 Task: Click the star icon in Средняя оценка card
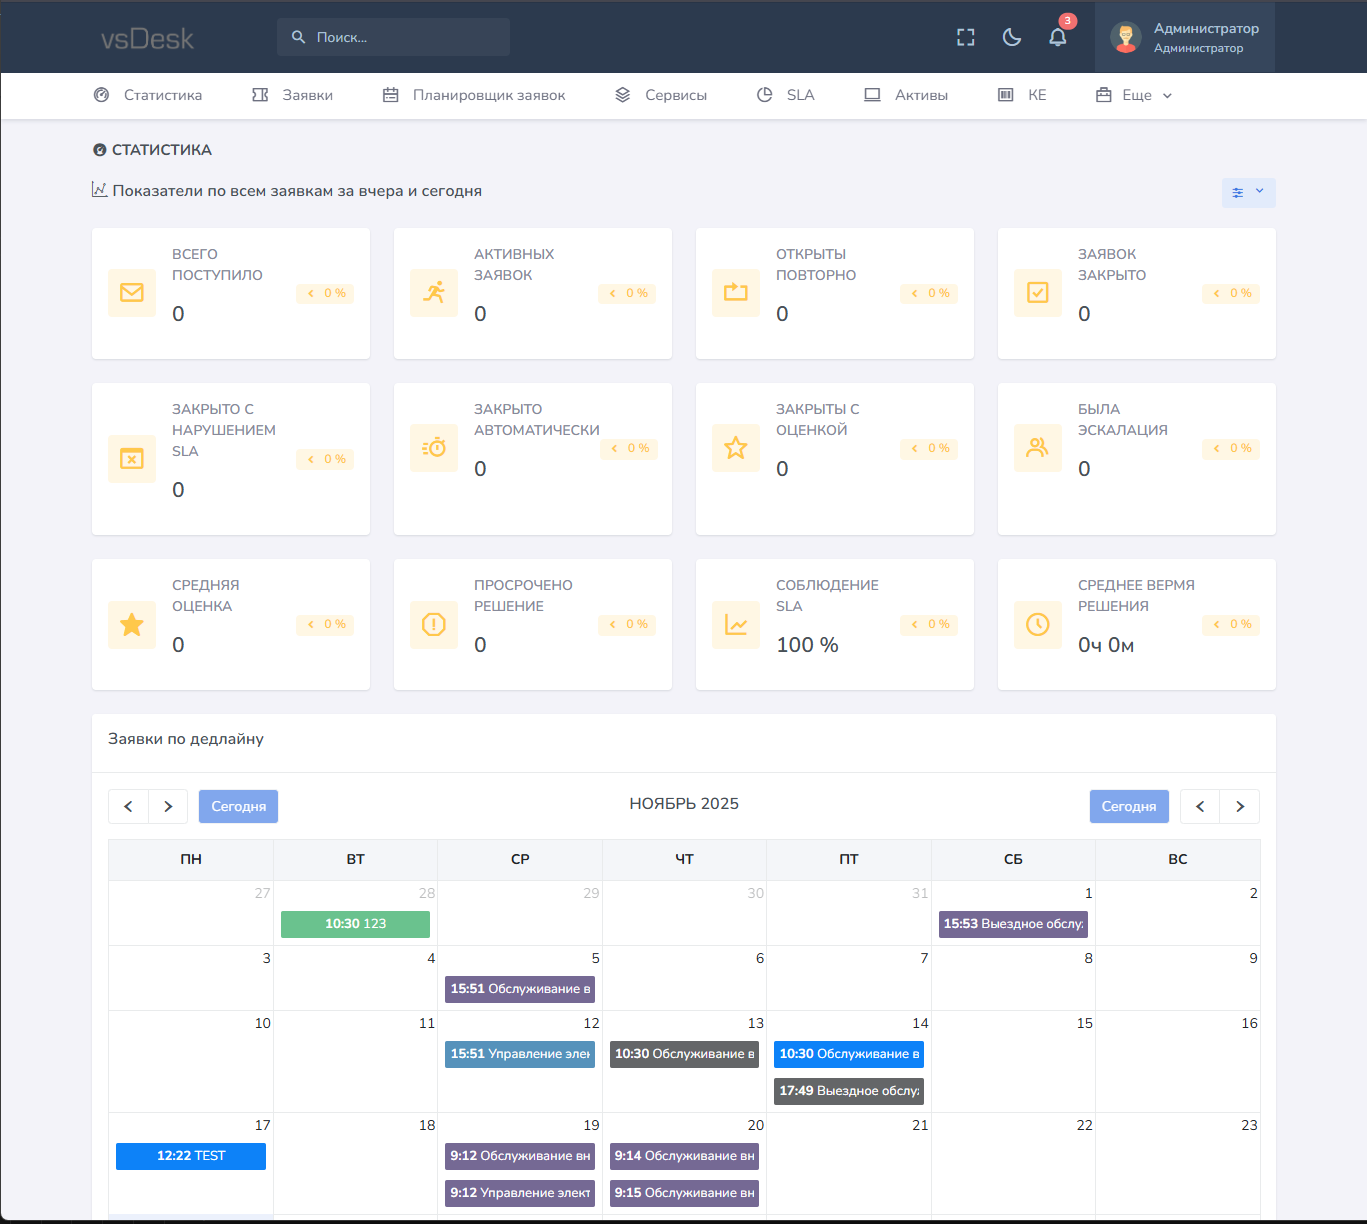(x=132, y=625)
